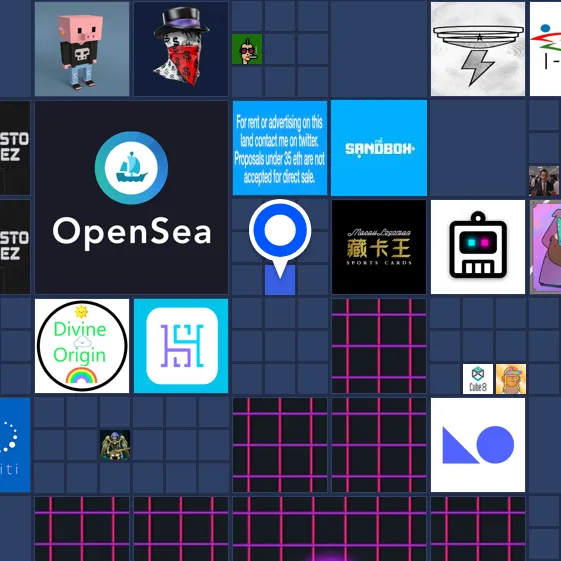This screenshot has width=561, height=561.
Task: Open the Divine Origin rainbow tile
Action: [82, 346]
